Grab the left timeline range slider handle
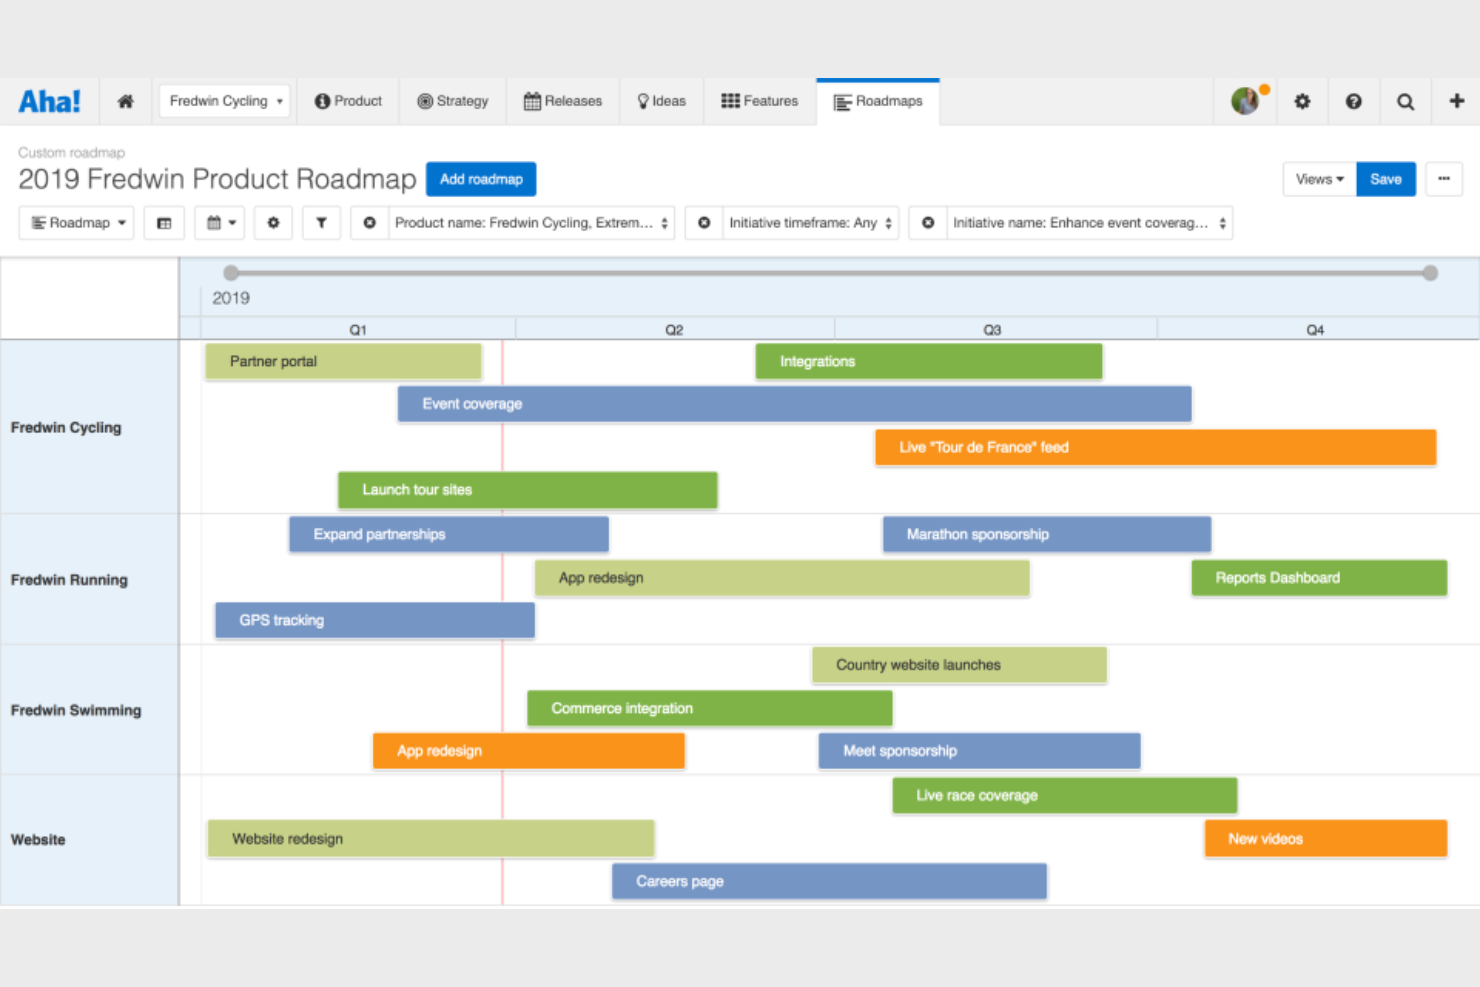Viewport: 1480px width, 987px height. pyautogui.click(x=231, y=273)
